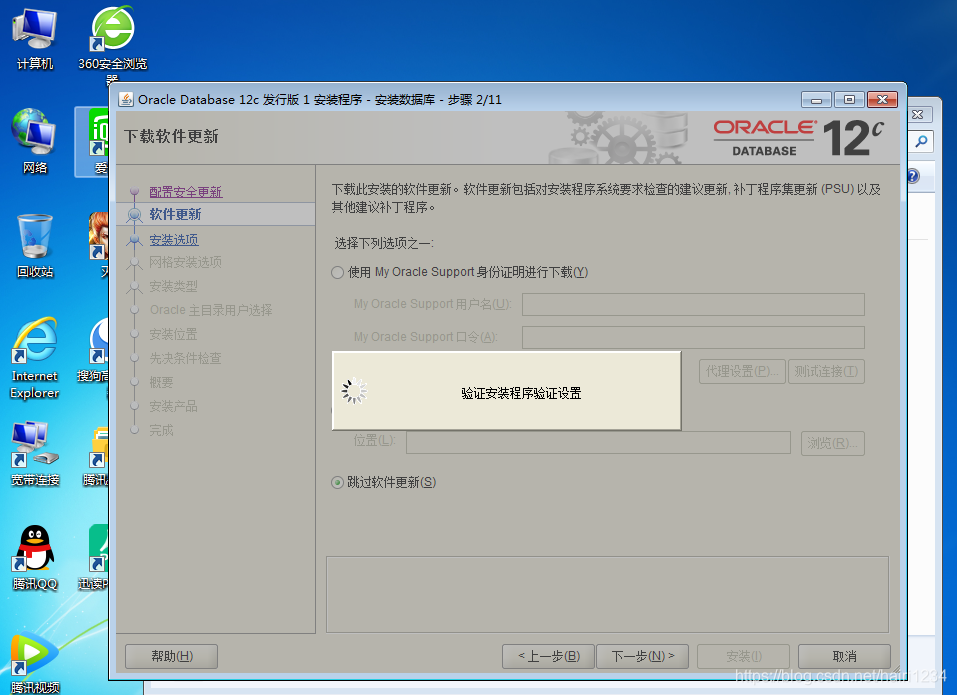Click the 安装类型 step

(x=173, y=286)
